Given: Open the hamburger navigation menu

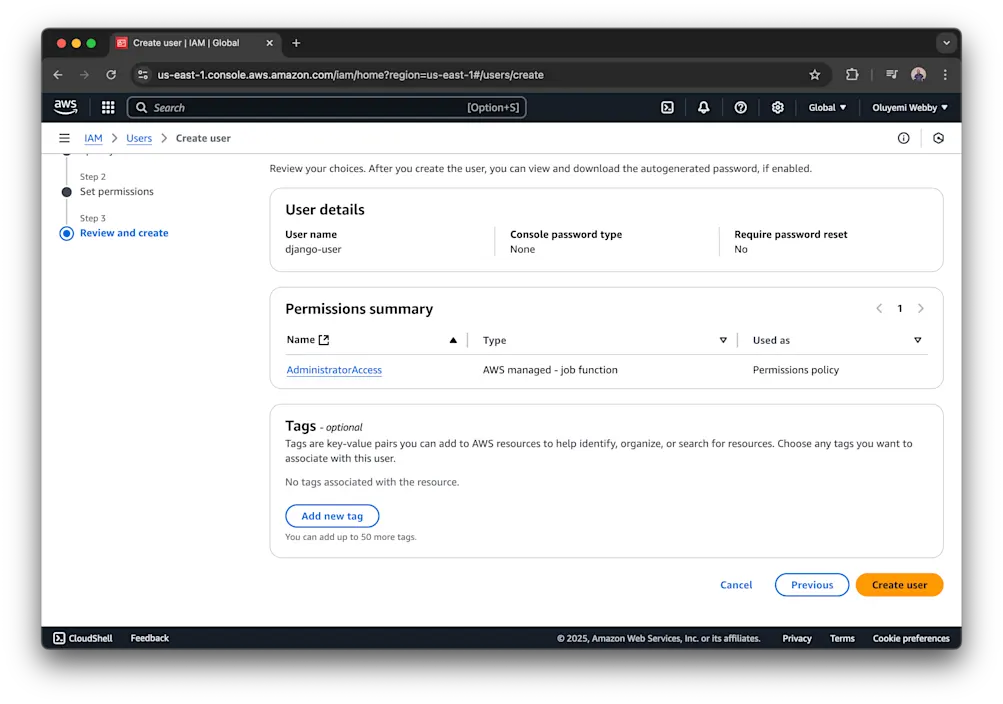Looking at the screenshot, I should tap(64, 138).
